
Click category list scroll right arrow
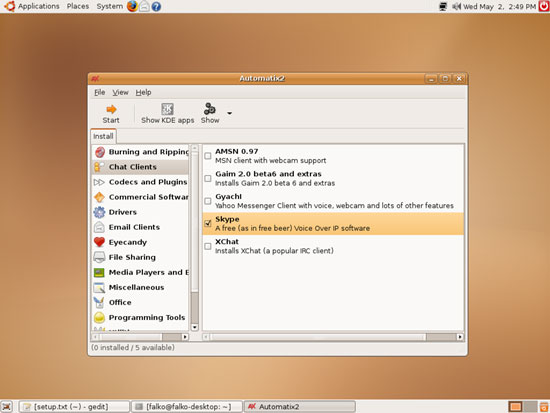point(185,337)
